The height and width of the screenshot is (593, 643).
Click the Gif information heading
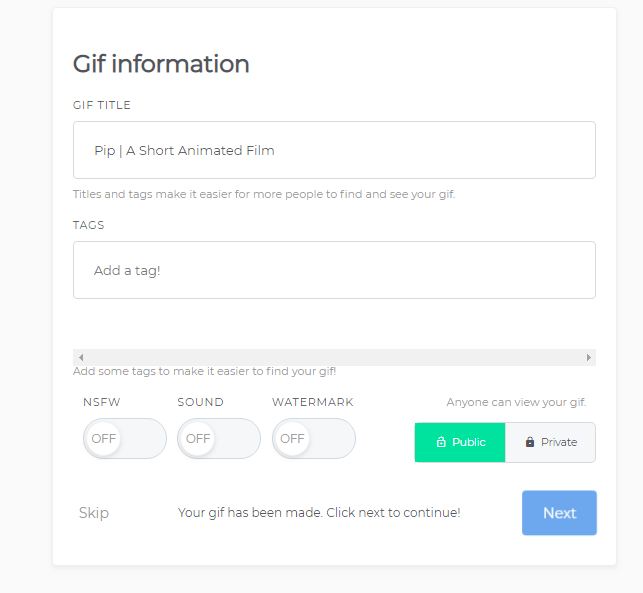tap(161, 64)
